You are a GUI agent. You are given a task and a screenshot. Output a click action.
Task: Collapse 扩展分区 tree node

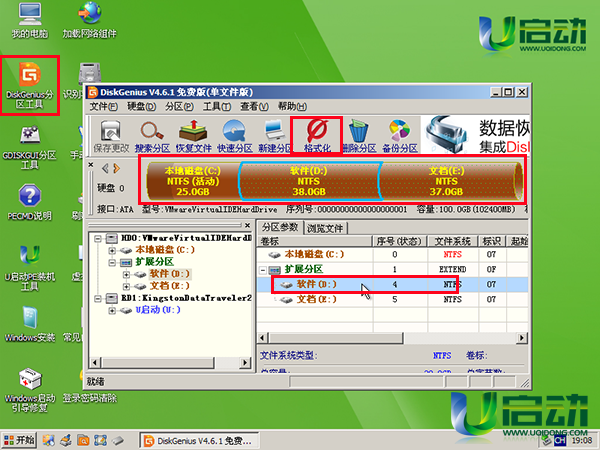pyautogui.click(x=112, y=262)
